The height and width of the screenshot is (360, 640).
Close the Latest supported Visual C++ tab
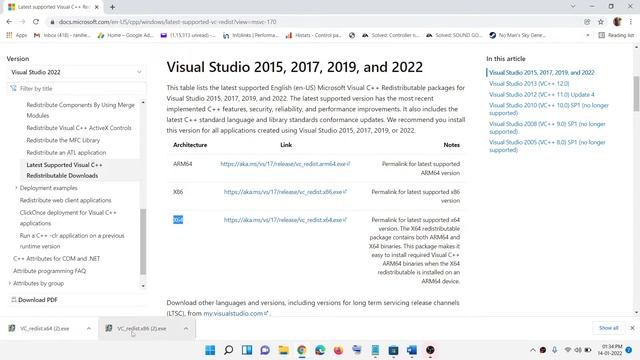pyautogui.click(x=97, y=7)
